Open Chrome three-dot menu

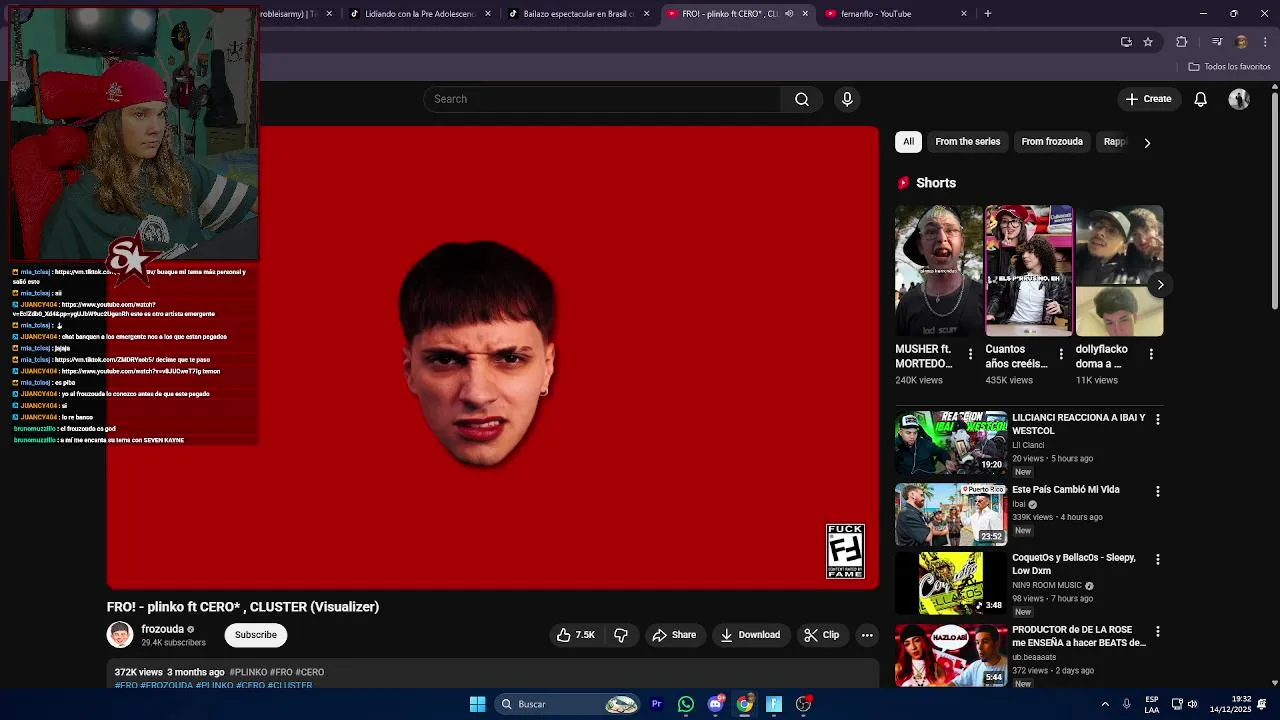pos(1266,42)
